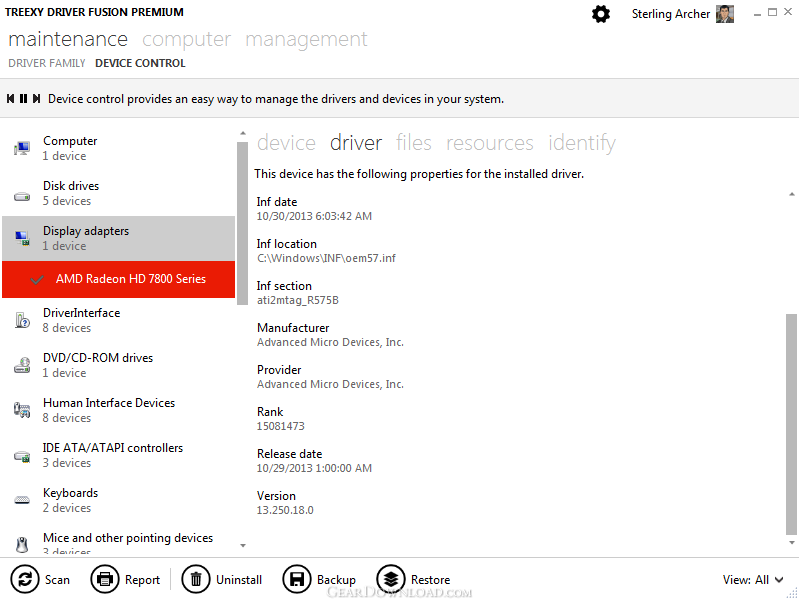This screenshot has width=799, height=600.
Task: Click the device list scroll-down arrow
Action: click(x=243, y=545)
